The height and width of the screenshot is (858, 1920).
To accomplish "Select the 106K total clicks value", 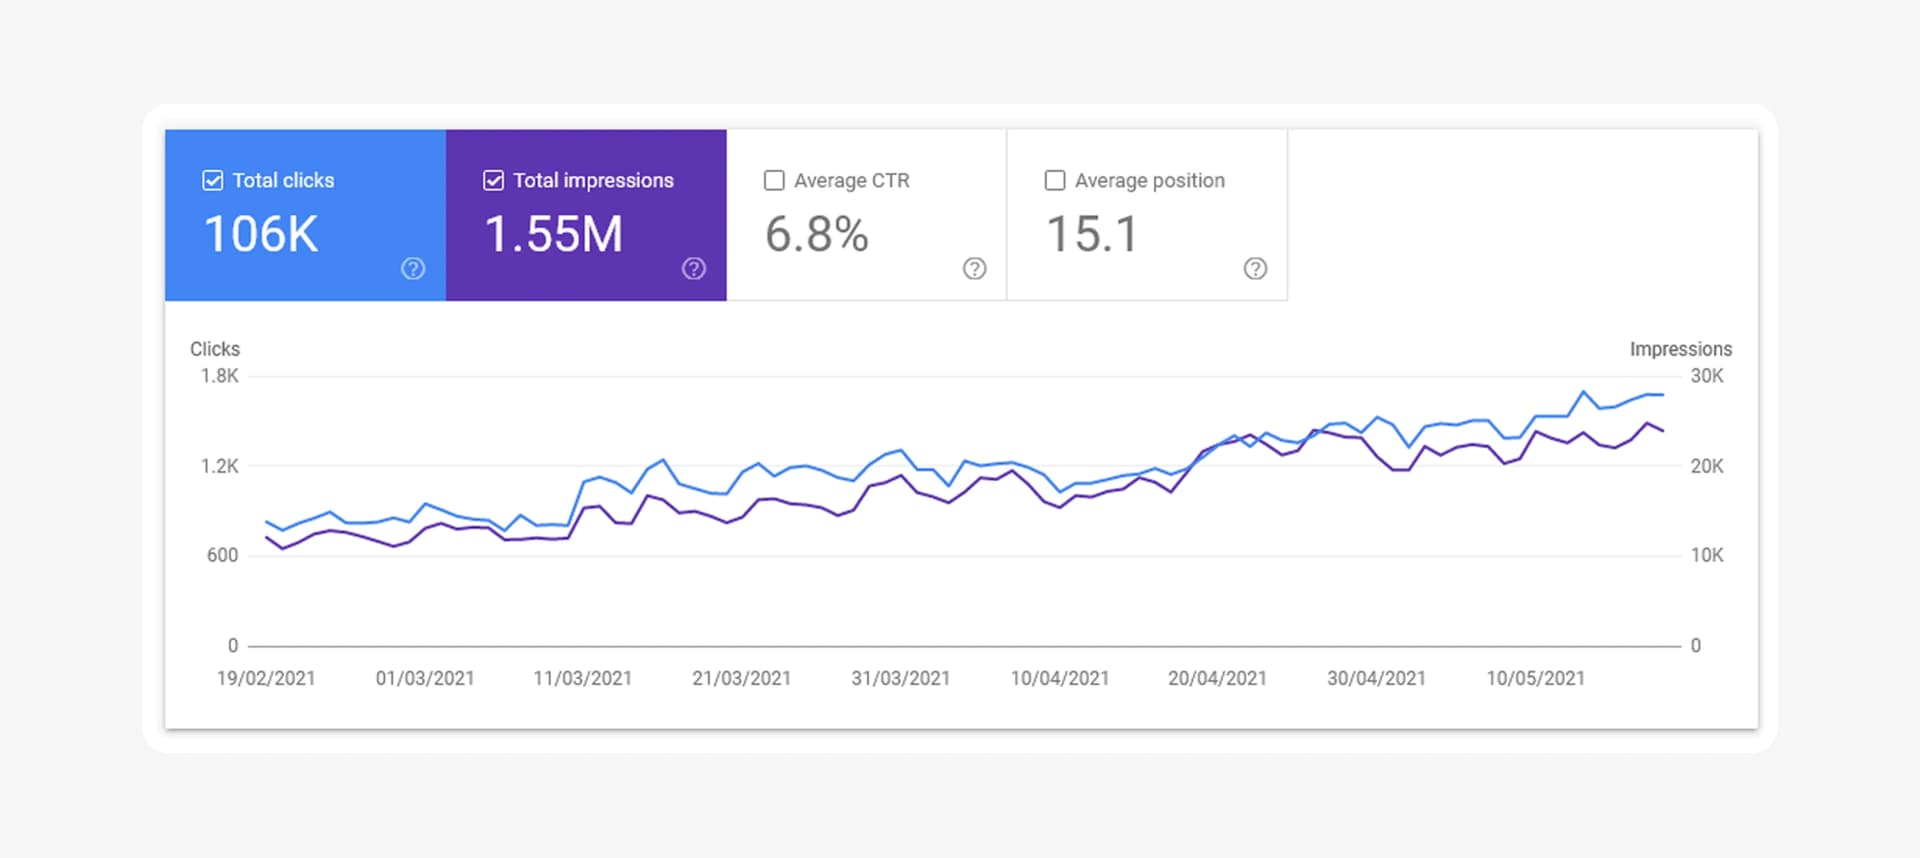I will click(x=261, y=235).
